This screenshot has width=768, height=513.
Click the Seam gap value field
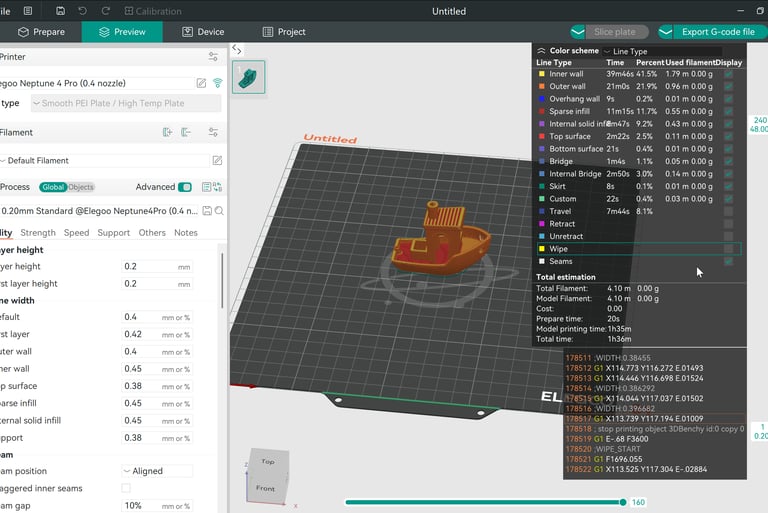pyautogui.click(x=157, y=506)
